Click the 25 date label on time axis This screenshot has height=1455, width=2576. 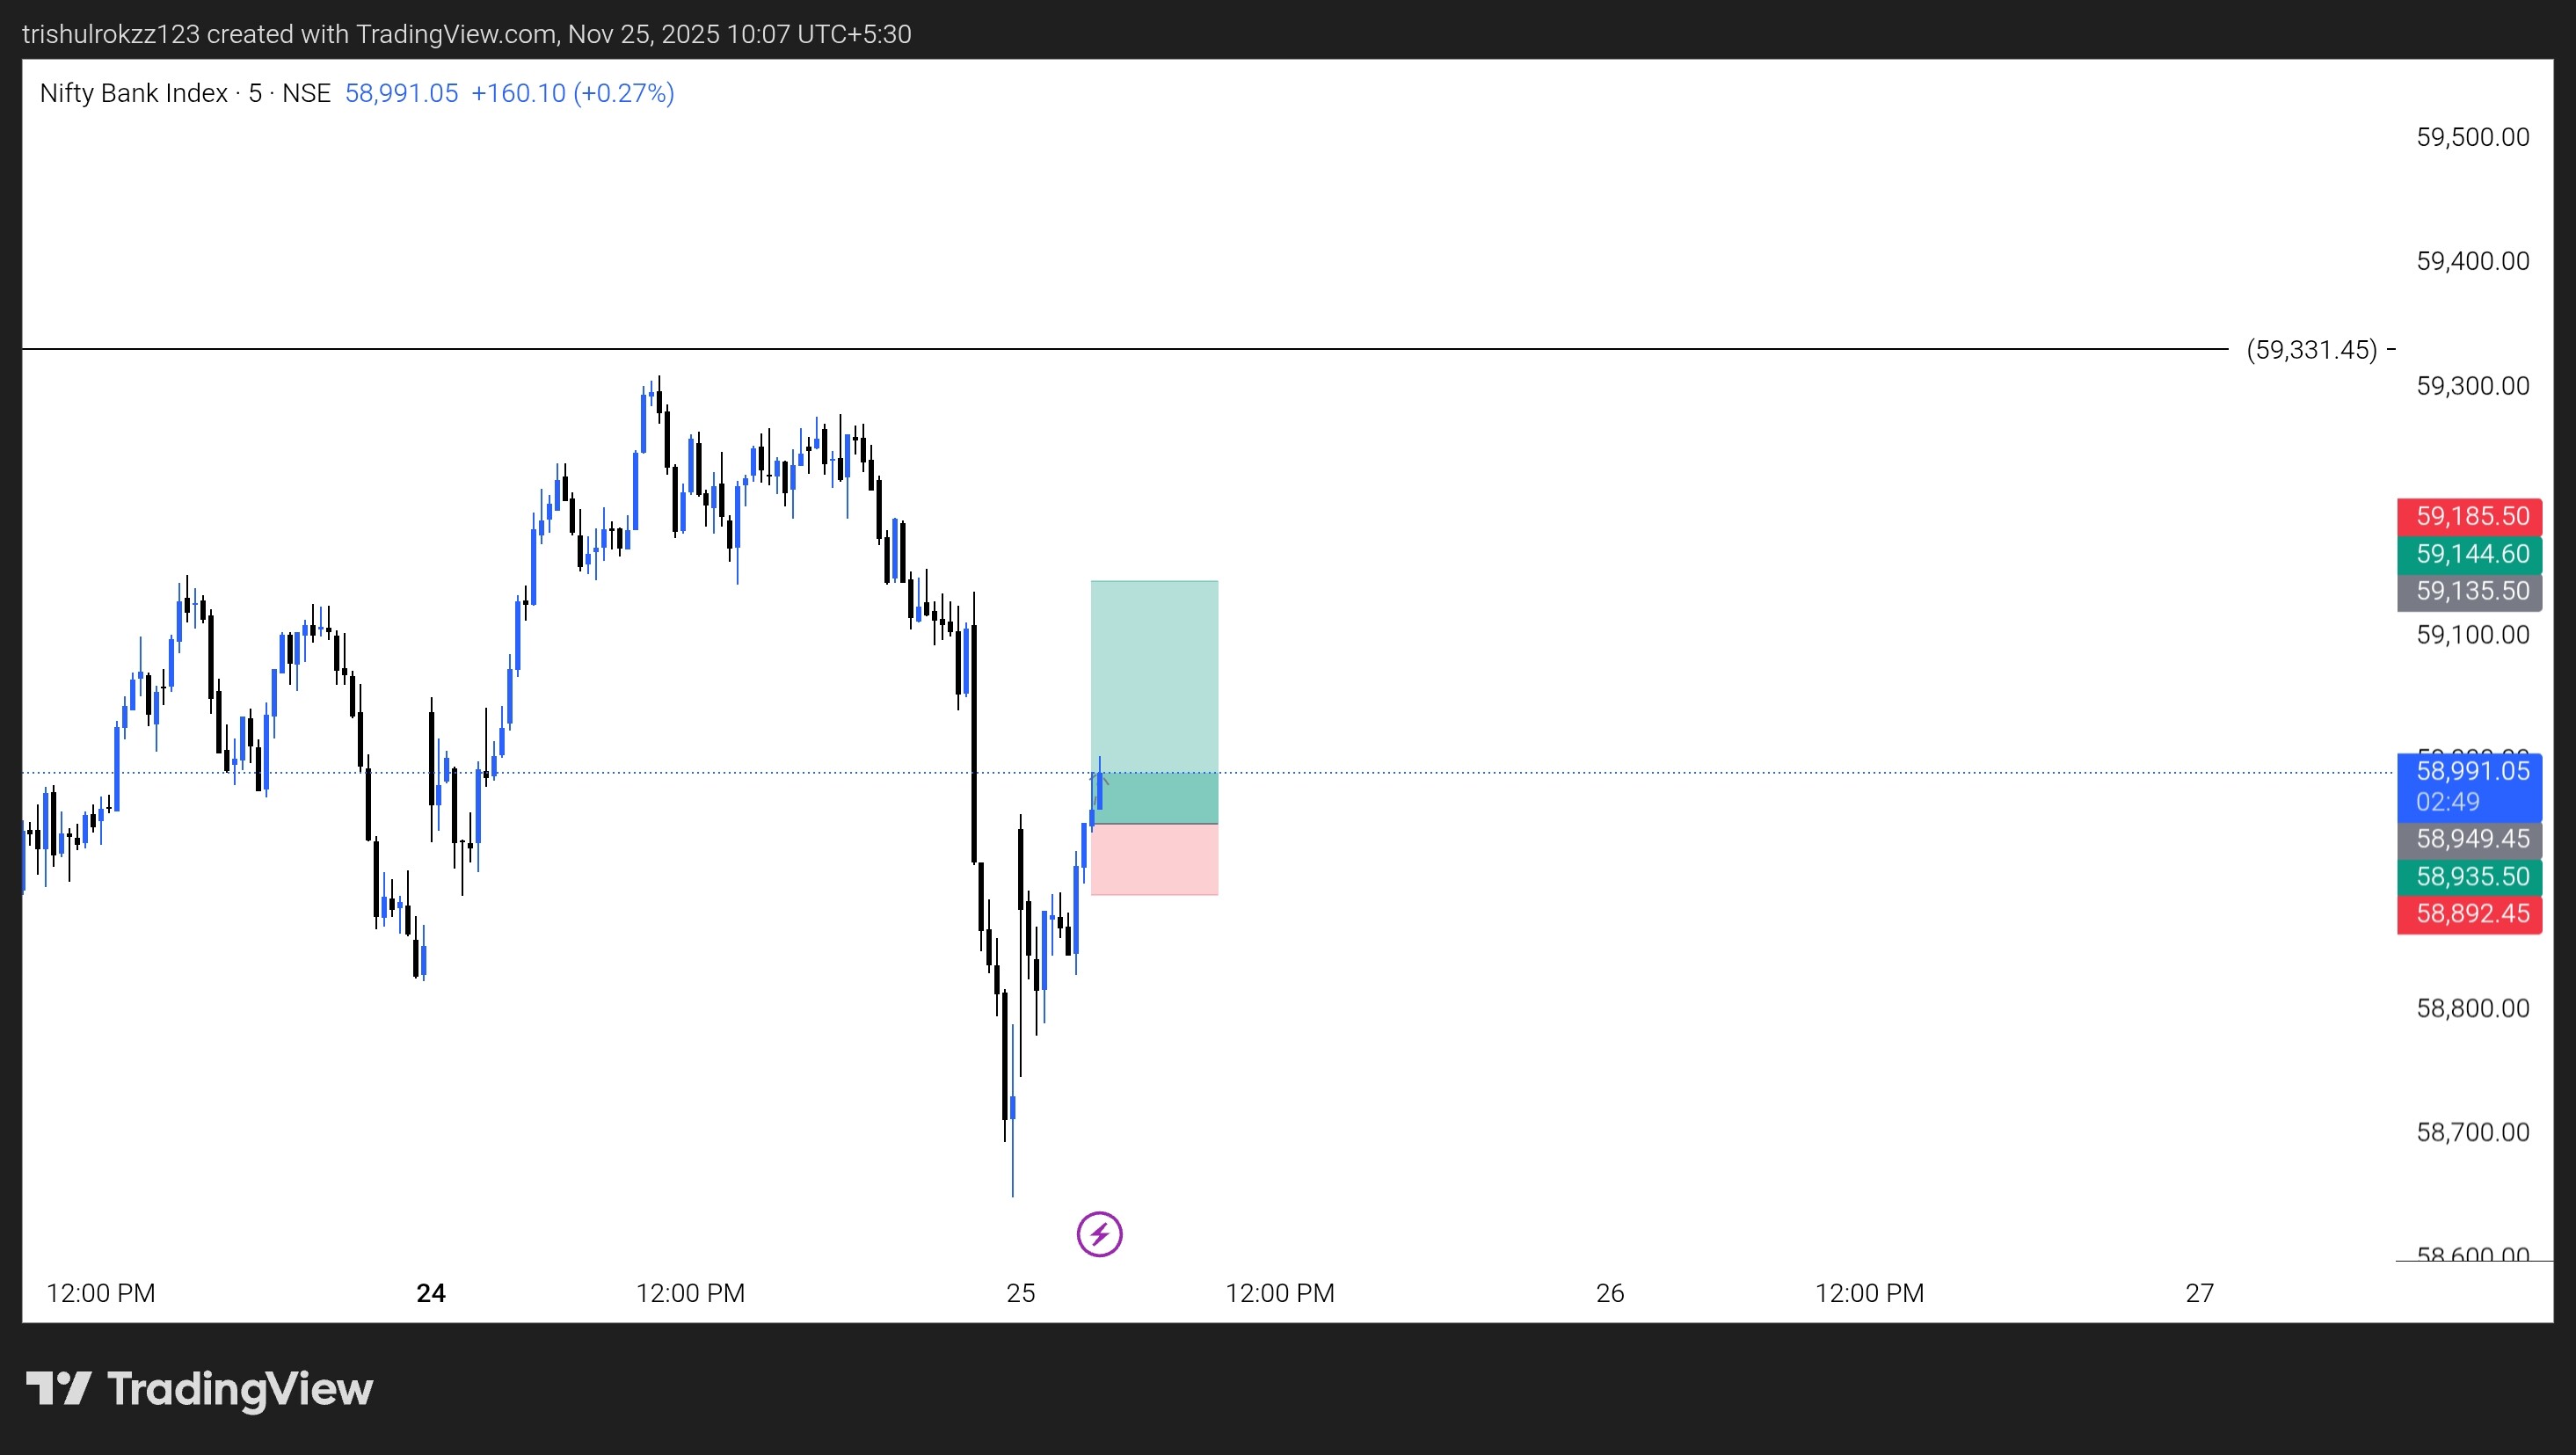pyautogui.click(x=1020, y=1293)
